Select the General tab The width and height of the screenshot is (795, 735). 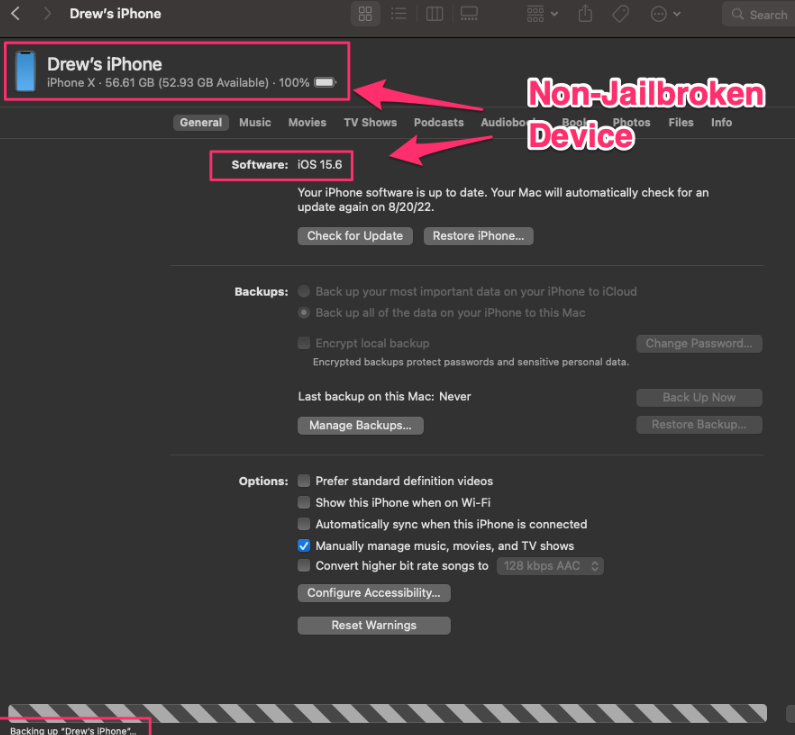pos(201,123)
